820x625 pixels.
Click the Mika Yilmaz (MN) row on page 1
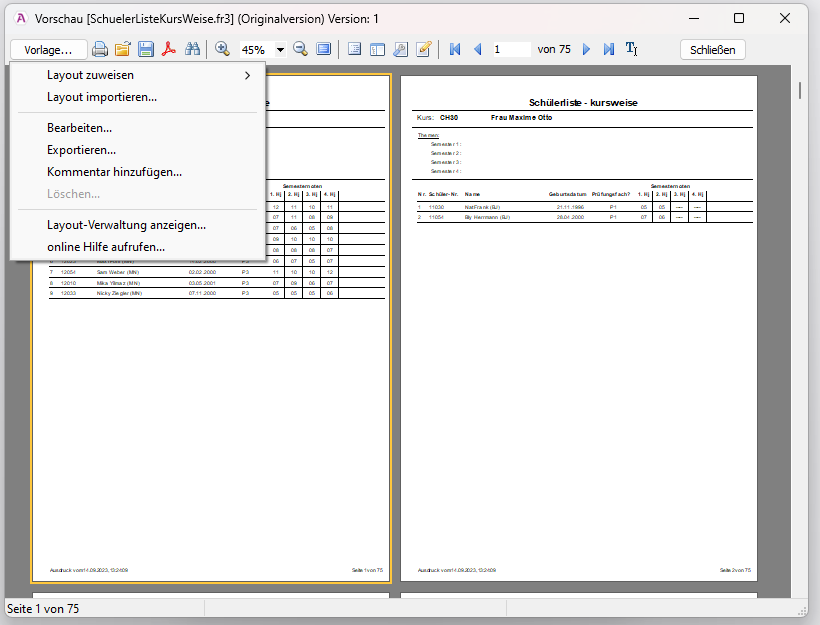(217, 283)
